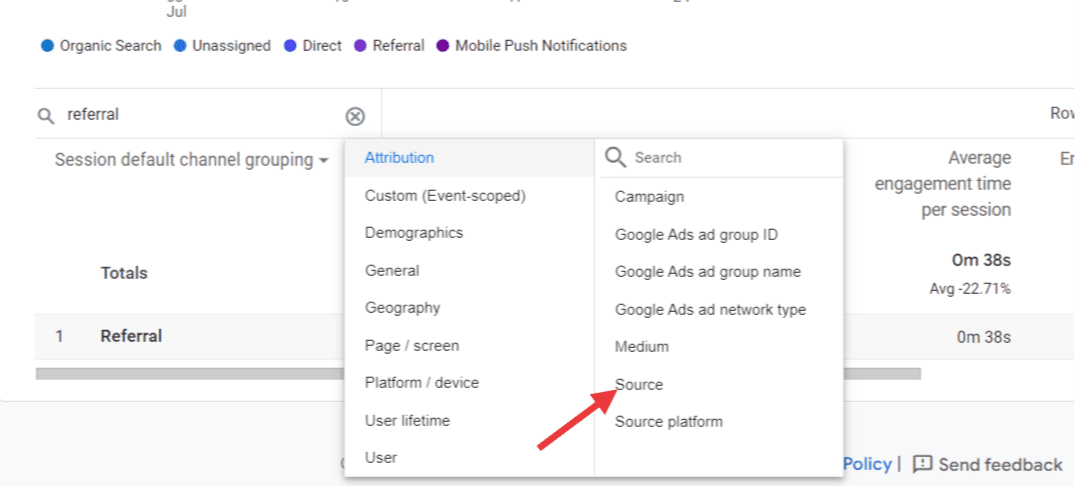Click the magnifier icon in the dimension search
This screenshot has width=1075, height=486.
(x=616, y=158)
